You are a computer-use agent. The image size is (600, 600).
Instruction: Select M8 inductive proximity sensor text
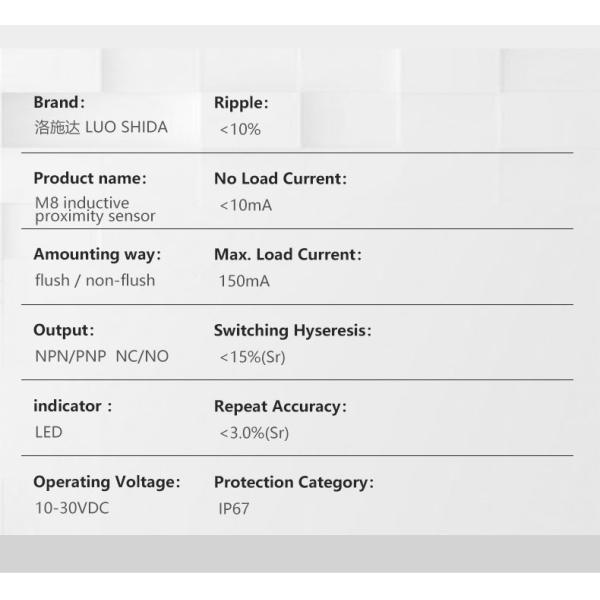click(x=94, y=210)
